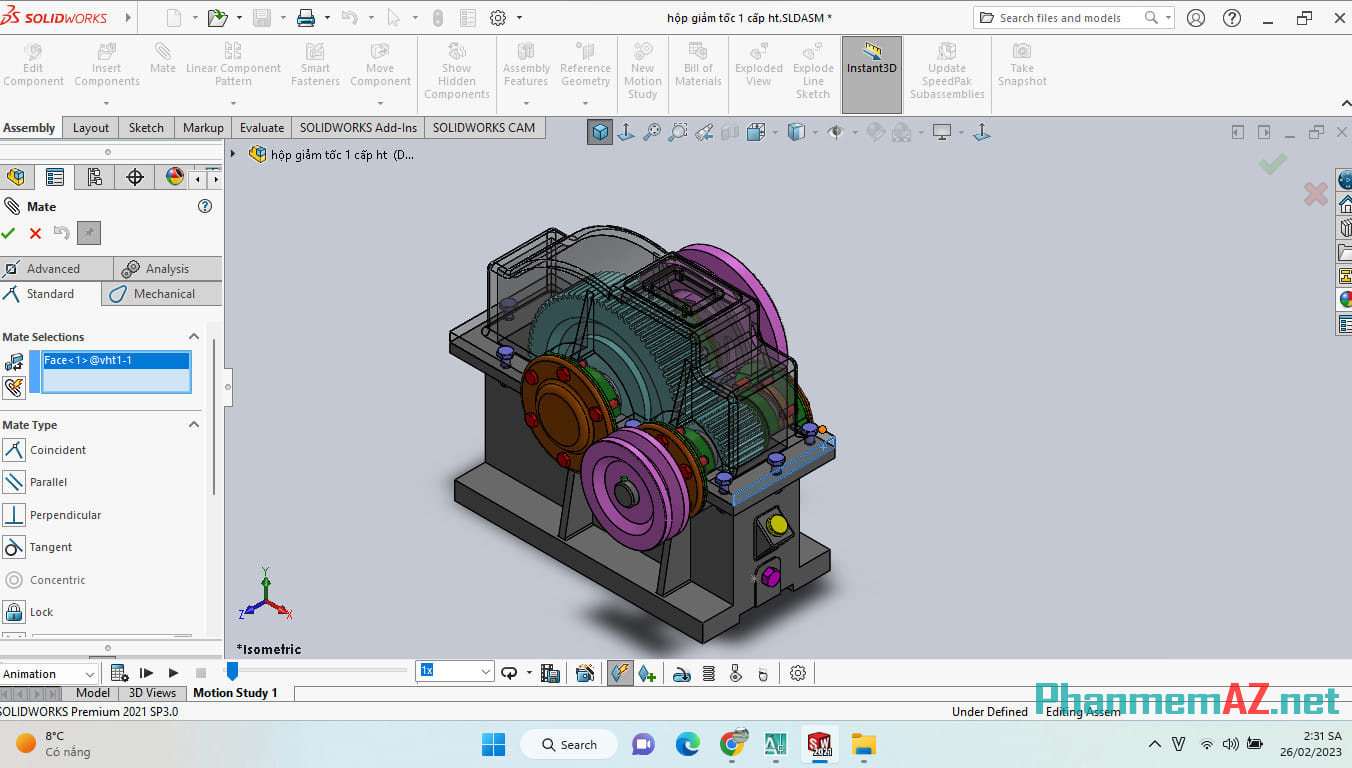
Task: Cancel the mate with the red X
Action: (35, 232)
